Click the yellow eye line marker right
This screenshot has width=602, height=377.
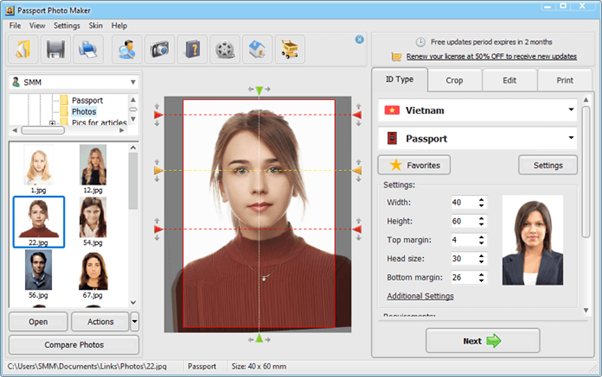[357, 170]
